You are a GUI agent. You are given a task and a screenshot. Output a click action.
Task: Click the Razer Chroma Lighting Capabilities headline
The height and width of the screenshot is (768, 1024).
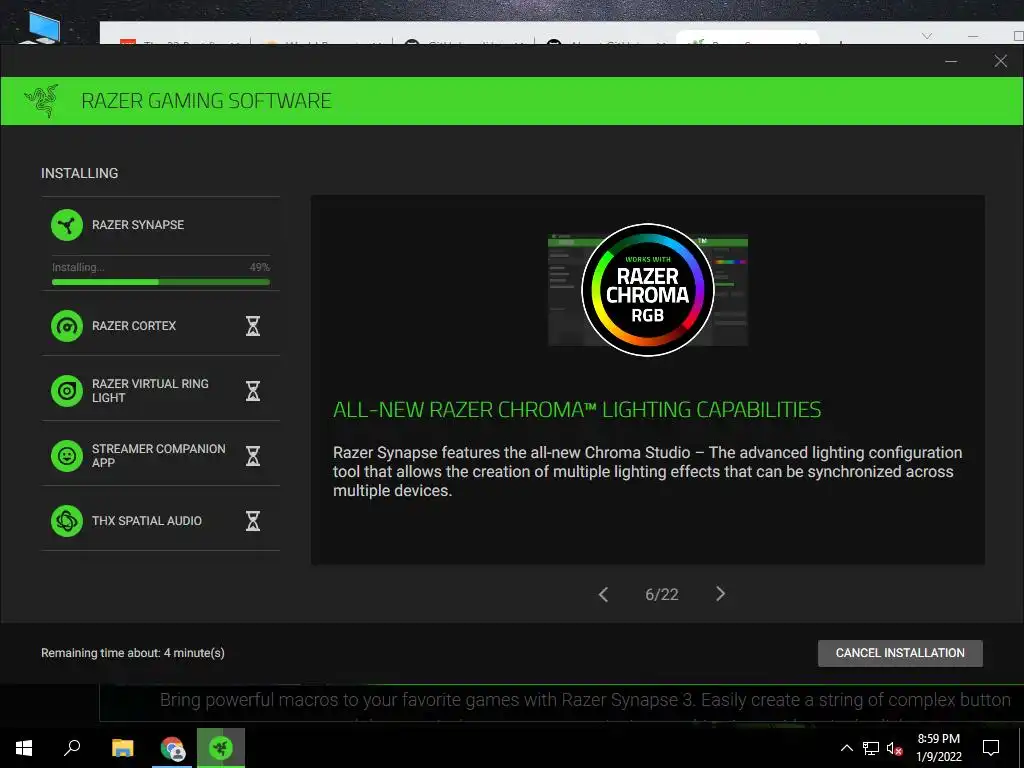577,409
